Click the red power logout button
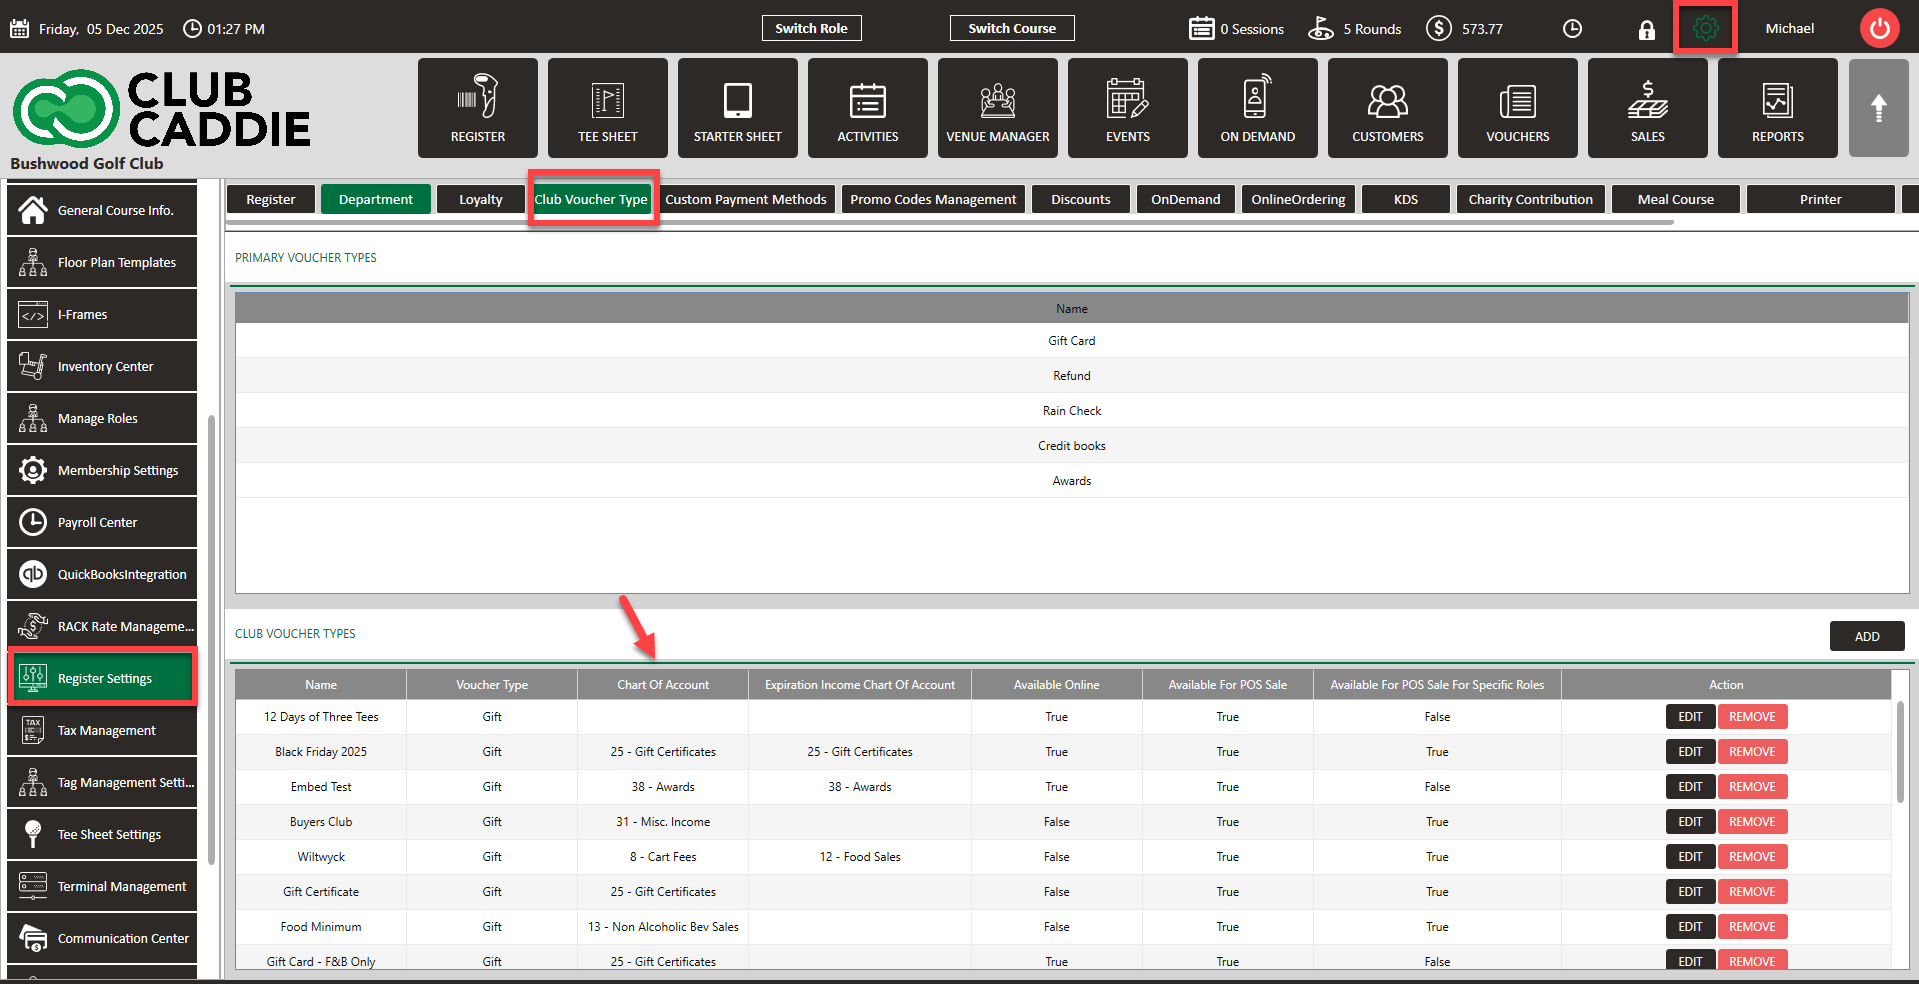The width and height of the screenshot is (1919, 984). [x=1879, y=29]
